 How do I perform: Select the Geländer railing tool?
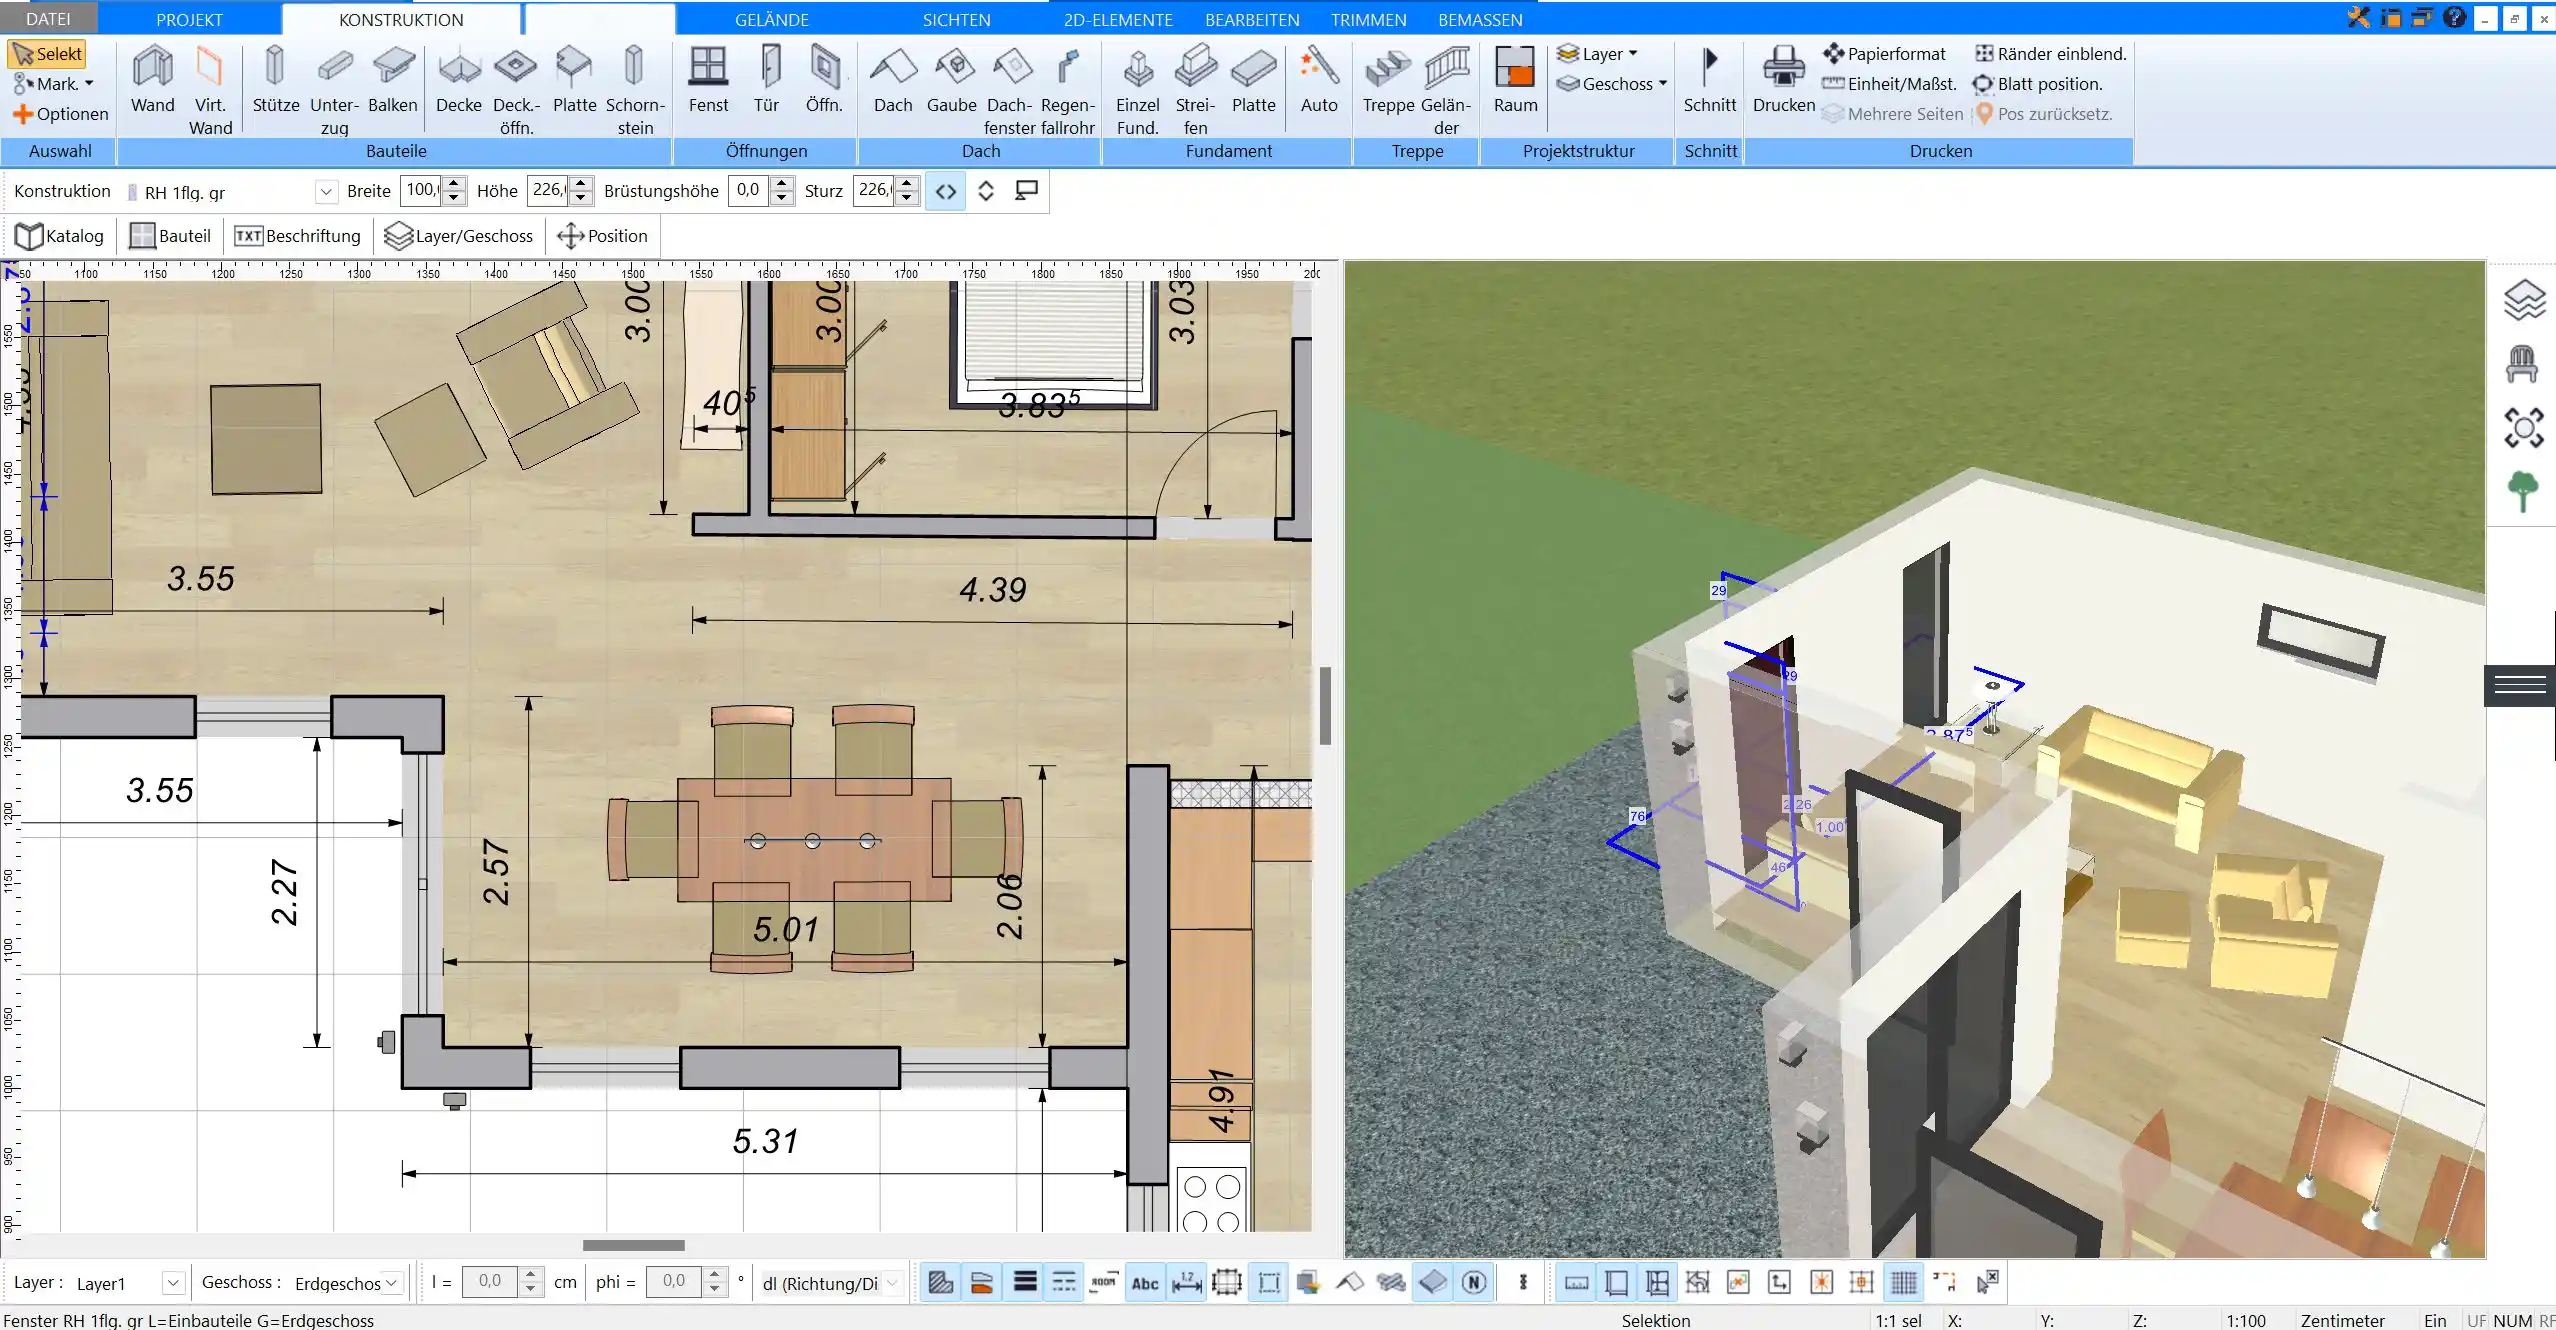(x=1446, y=90)
